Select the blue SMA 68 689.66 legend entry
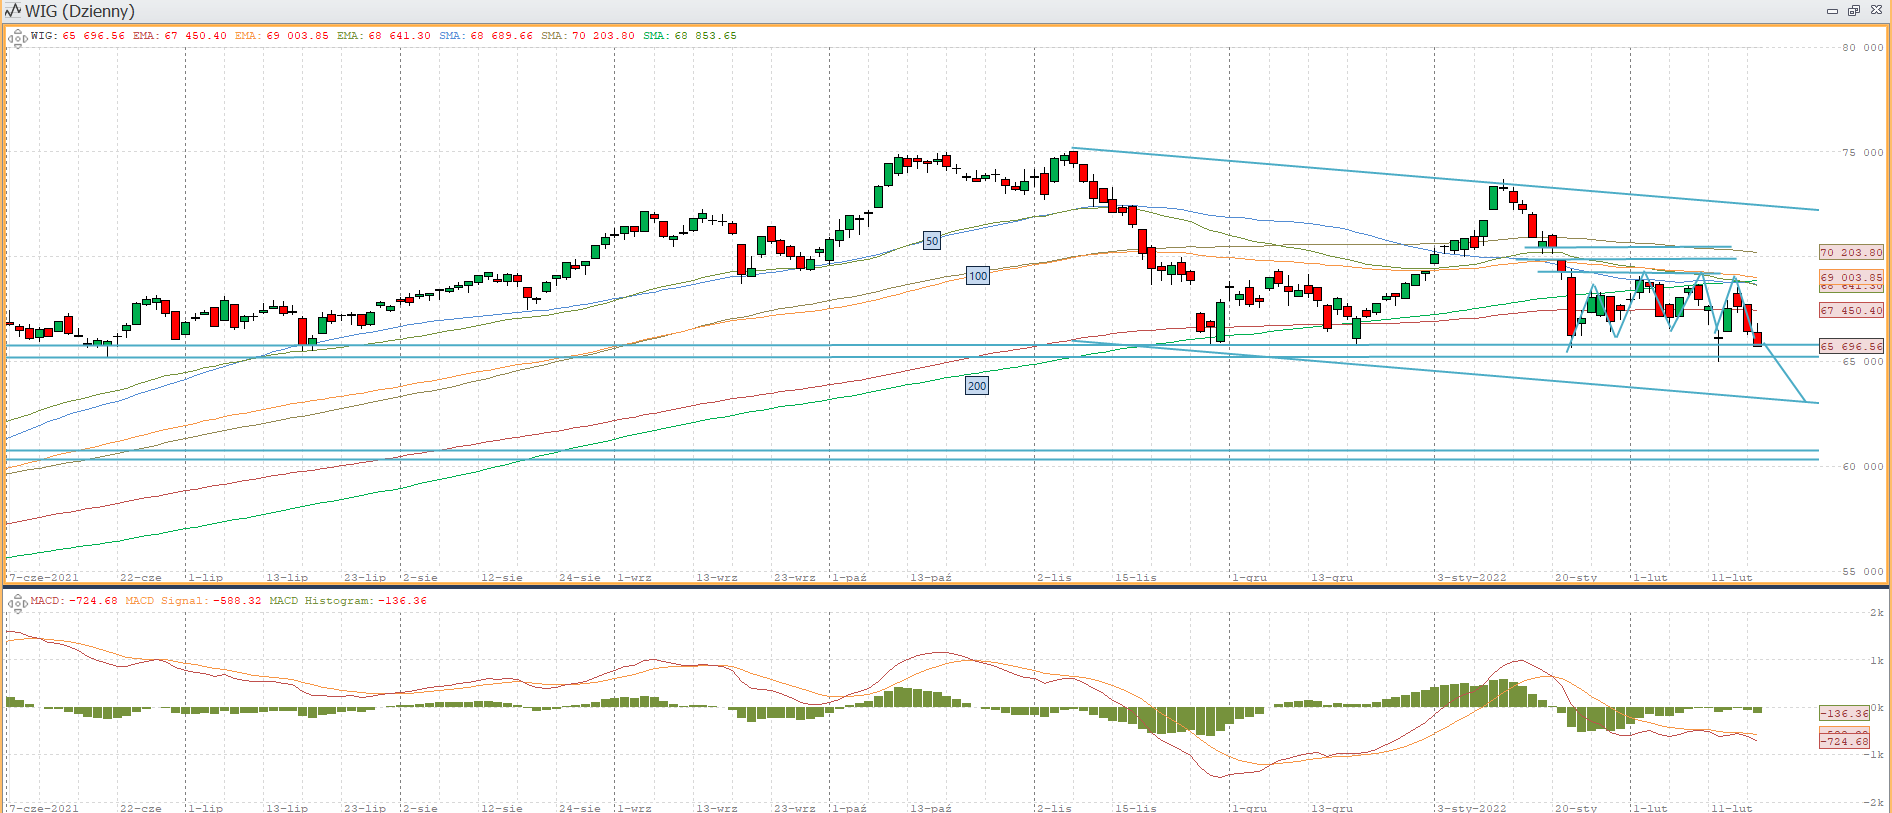The image size is (1892, 813). pyautogui.click(x=486, y=36)
